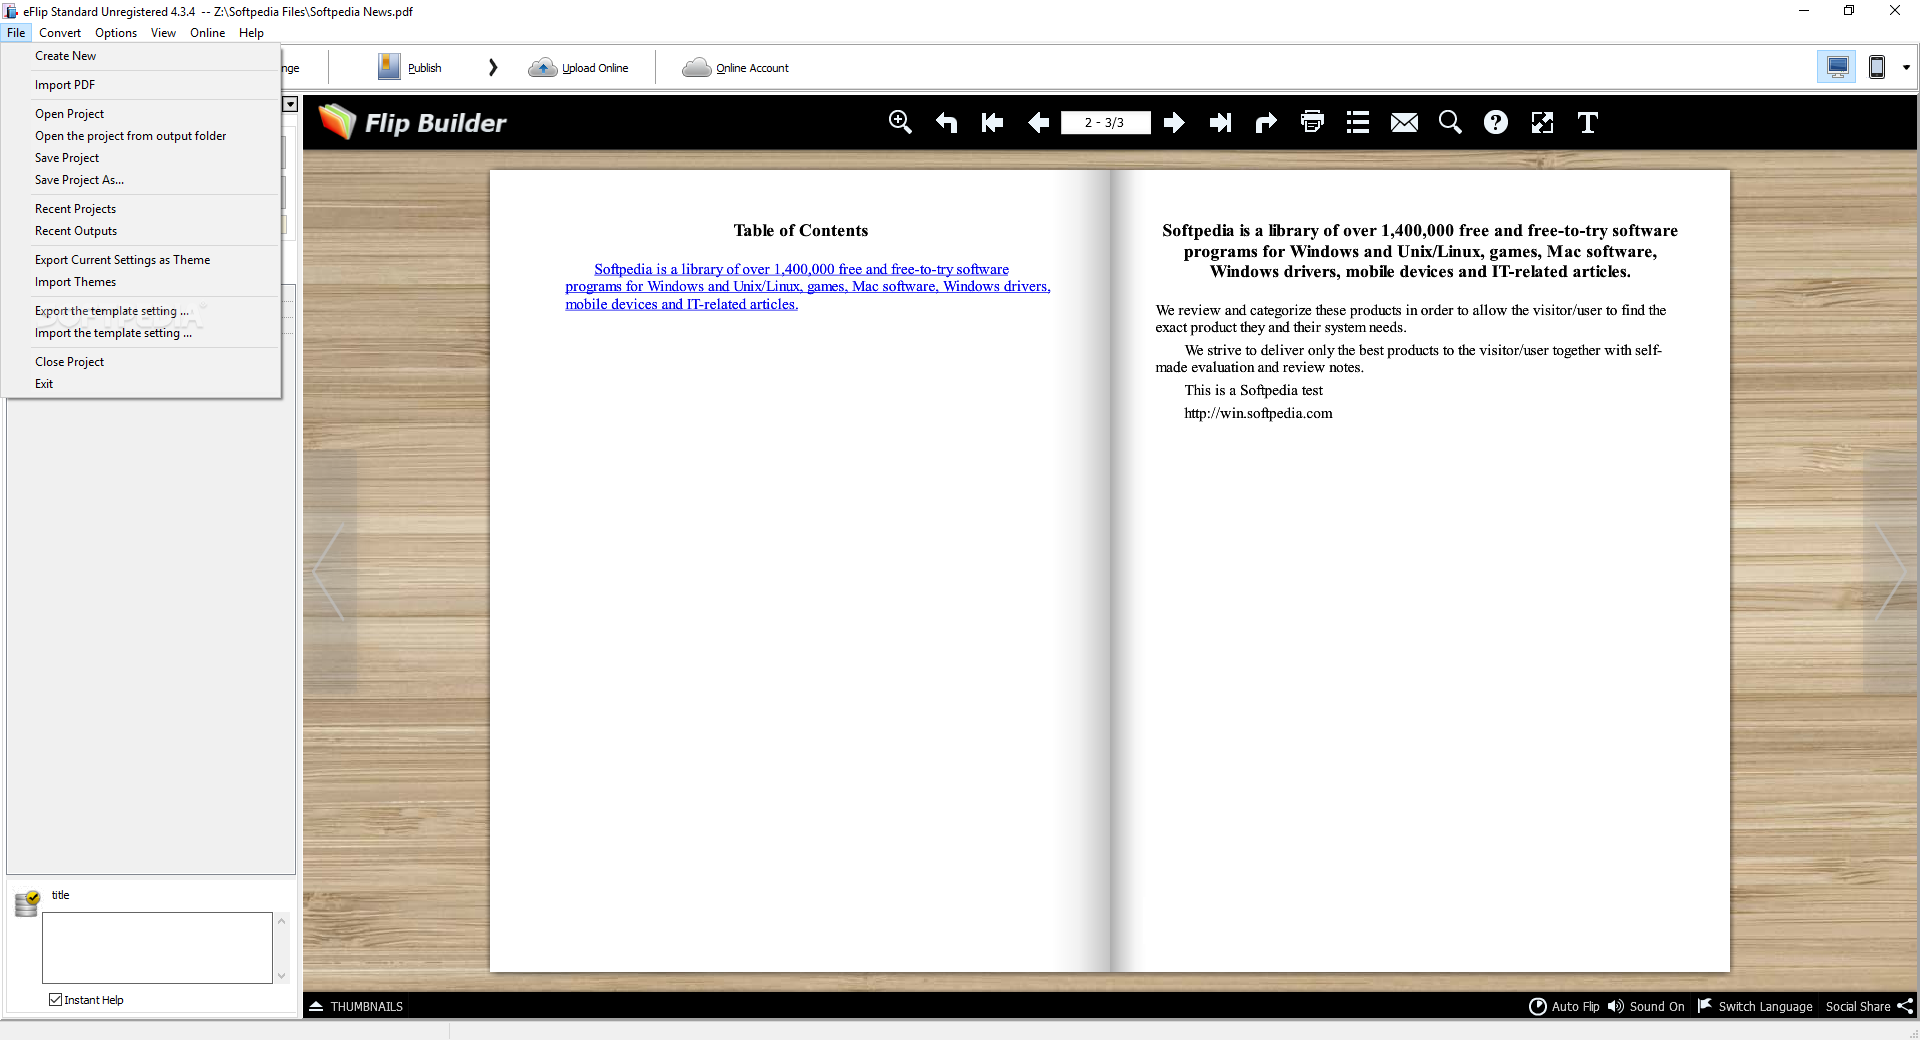Choose Recent Outputs entry
This screenshot has width=1920, height=1040.
[141, 231]
